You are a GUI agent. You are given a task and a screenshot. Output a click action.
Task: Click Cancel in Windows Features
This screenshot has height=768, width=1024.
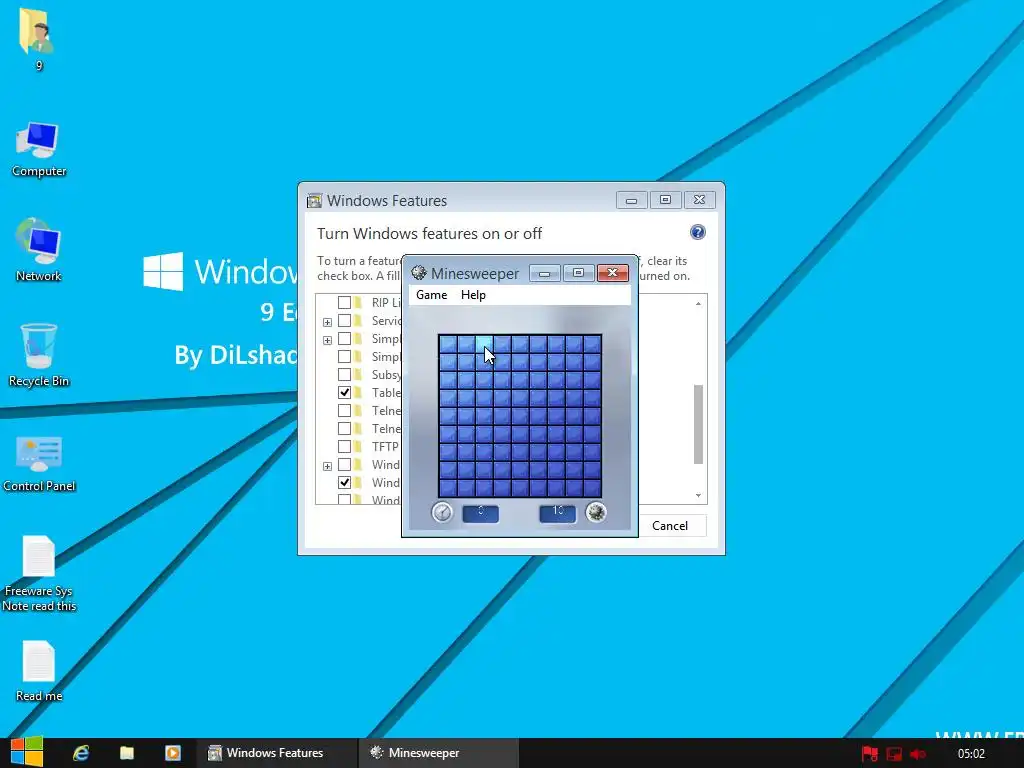click(669, 526)
